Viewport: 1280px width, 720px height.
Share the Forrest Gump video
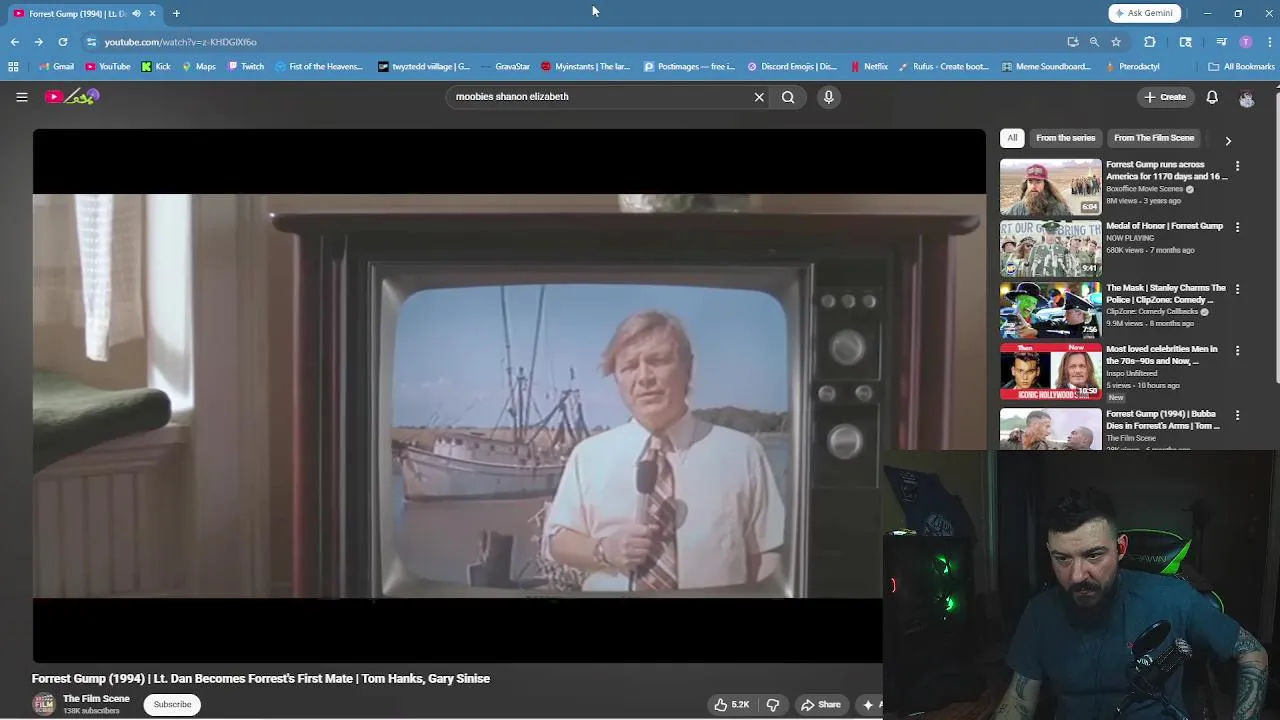[x=821, y=705]
